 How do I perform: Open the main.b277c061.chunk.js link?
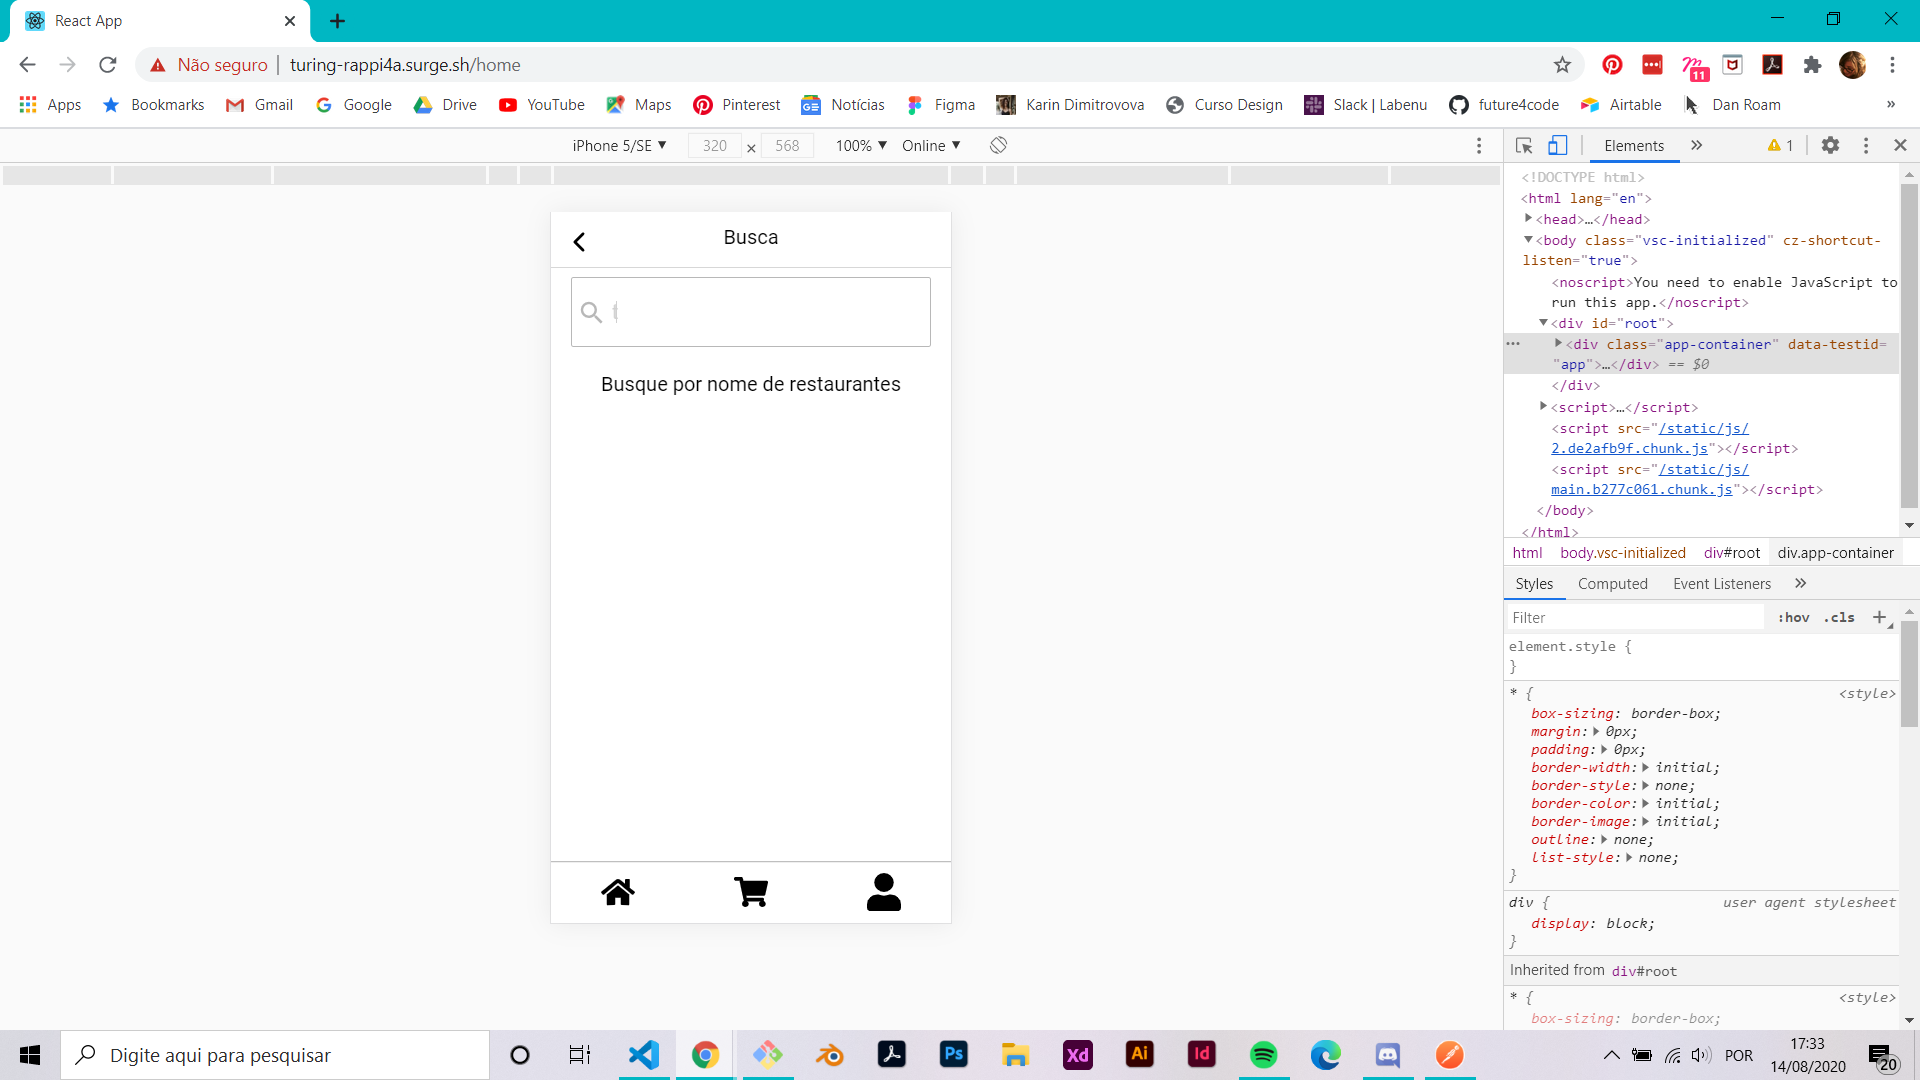pyautogui.click(x=1641, y=490)
